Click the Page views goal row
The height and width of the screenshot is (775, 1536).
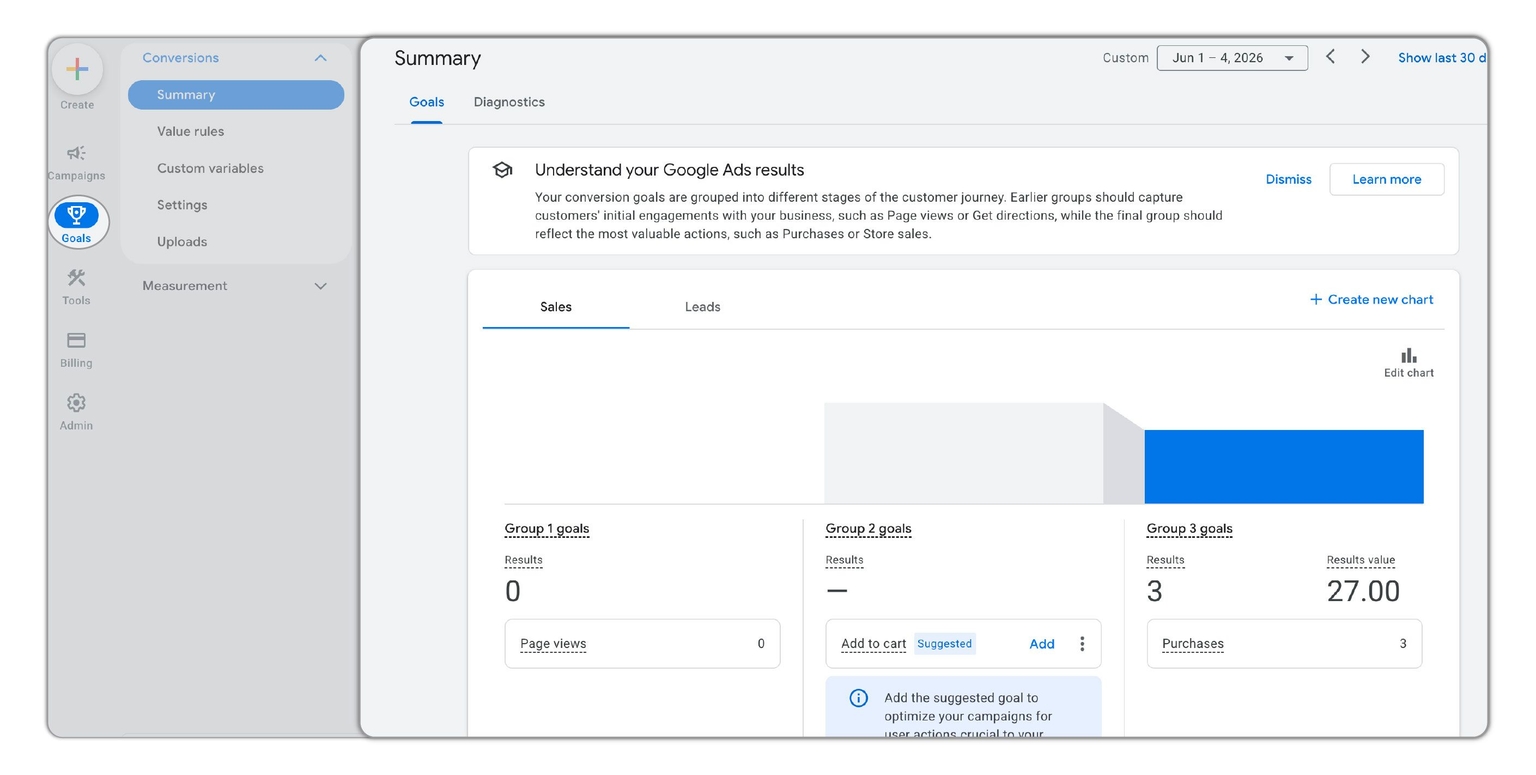pyautogui.click(x=642, y=644)
